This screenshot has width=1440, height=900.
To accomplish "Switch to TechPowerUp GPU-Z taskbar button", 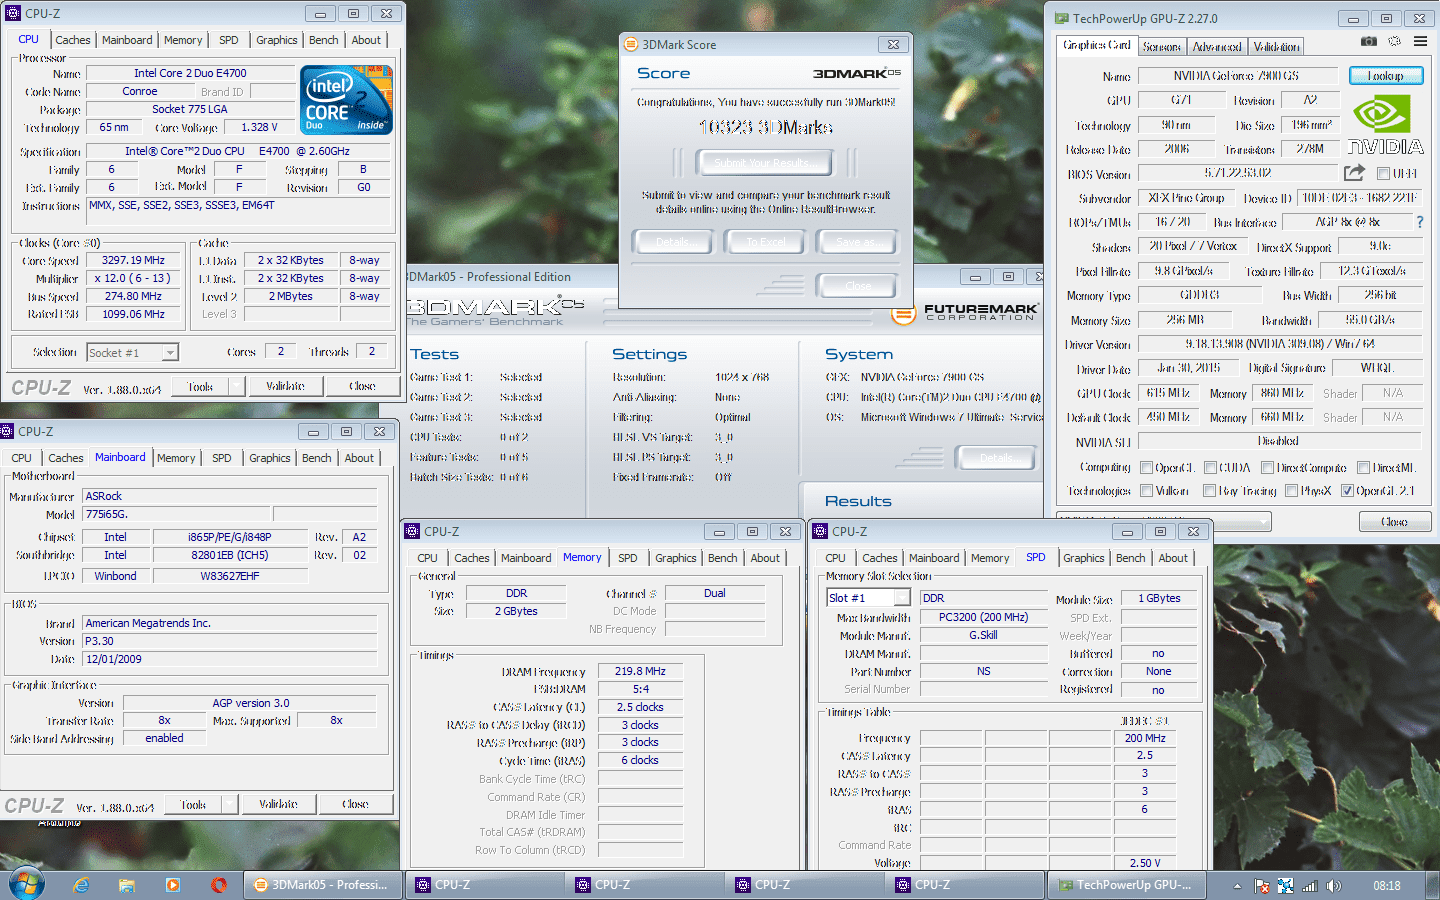I will point(1126,885).
